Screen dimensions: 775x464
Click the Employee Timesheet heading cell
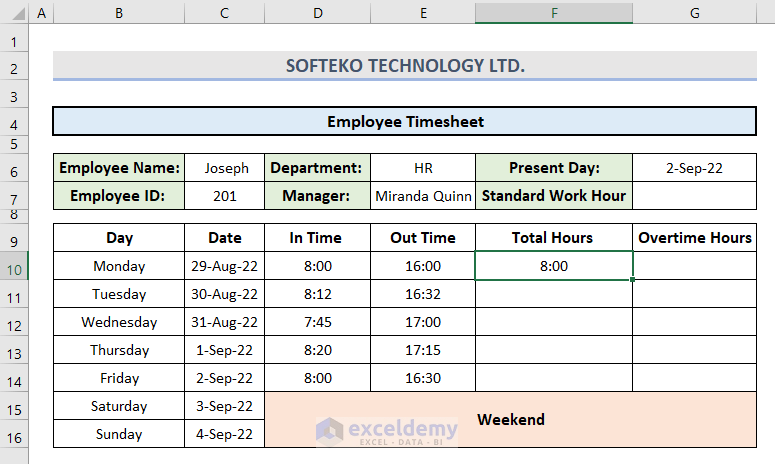click(x=405, y=121)
